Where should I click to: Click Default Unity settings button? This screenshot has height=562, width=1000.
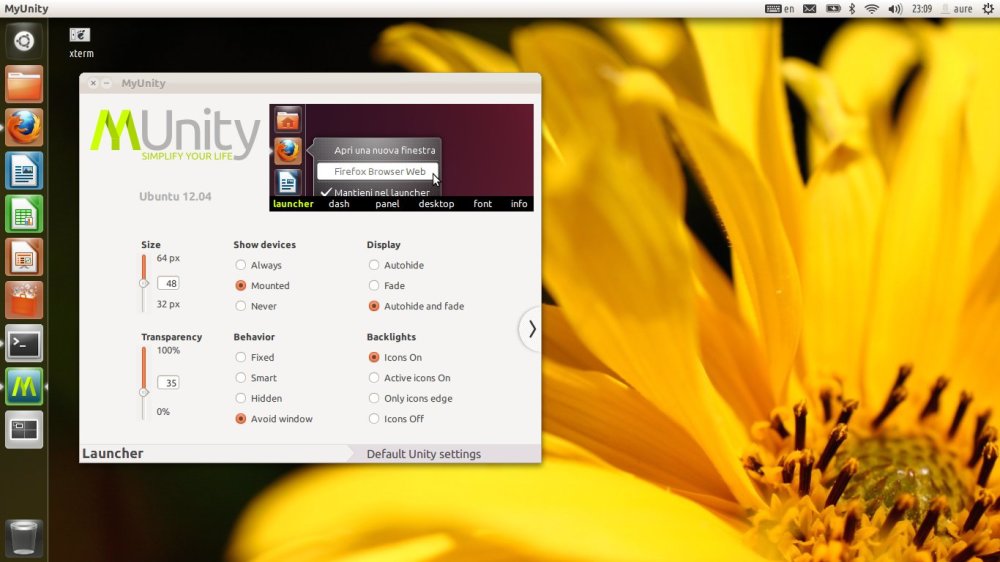pyautogui.click(x=423, y=454)
